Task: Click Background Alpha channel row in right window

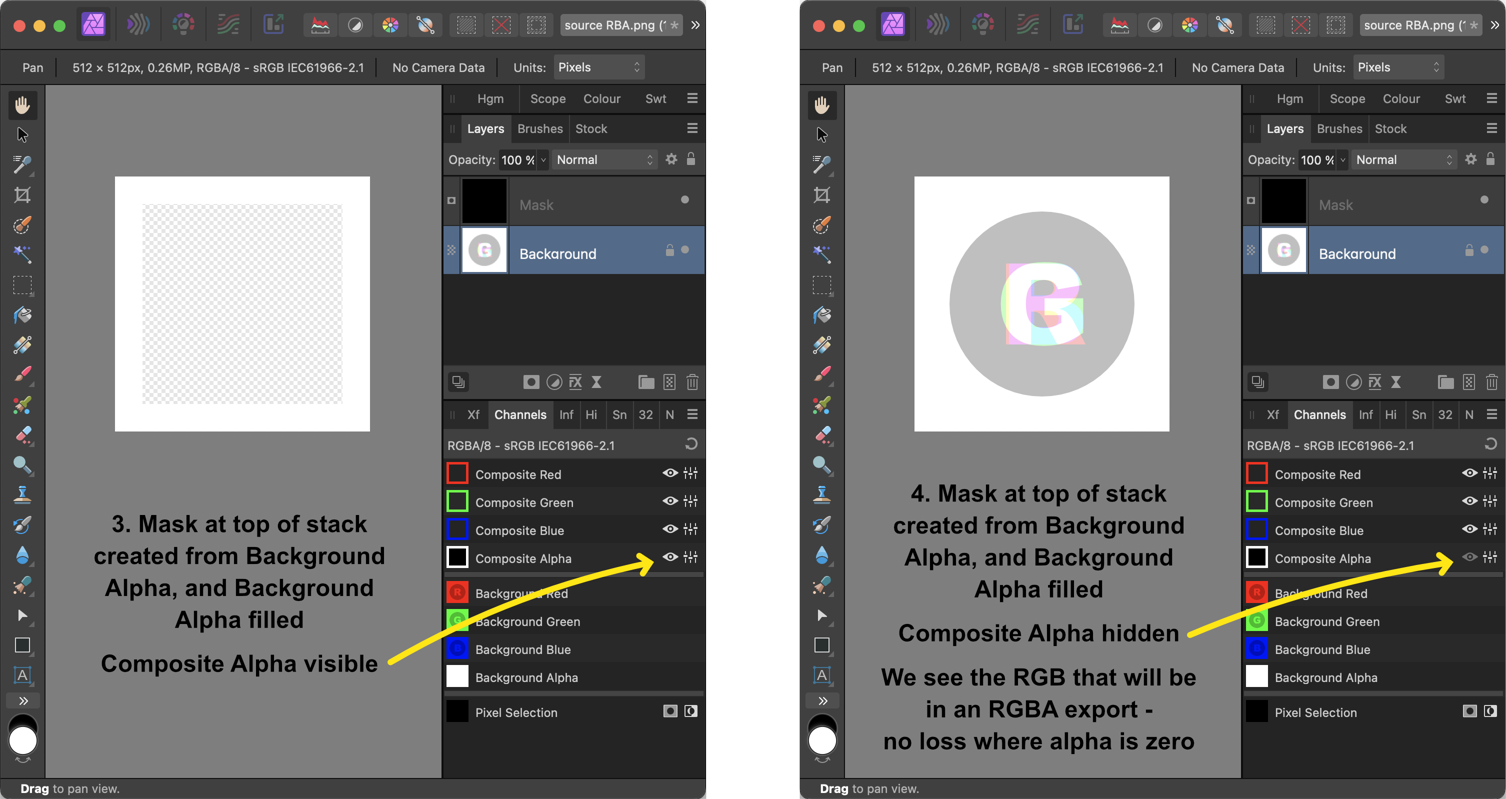Action: tap(1373, 677)
